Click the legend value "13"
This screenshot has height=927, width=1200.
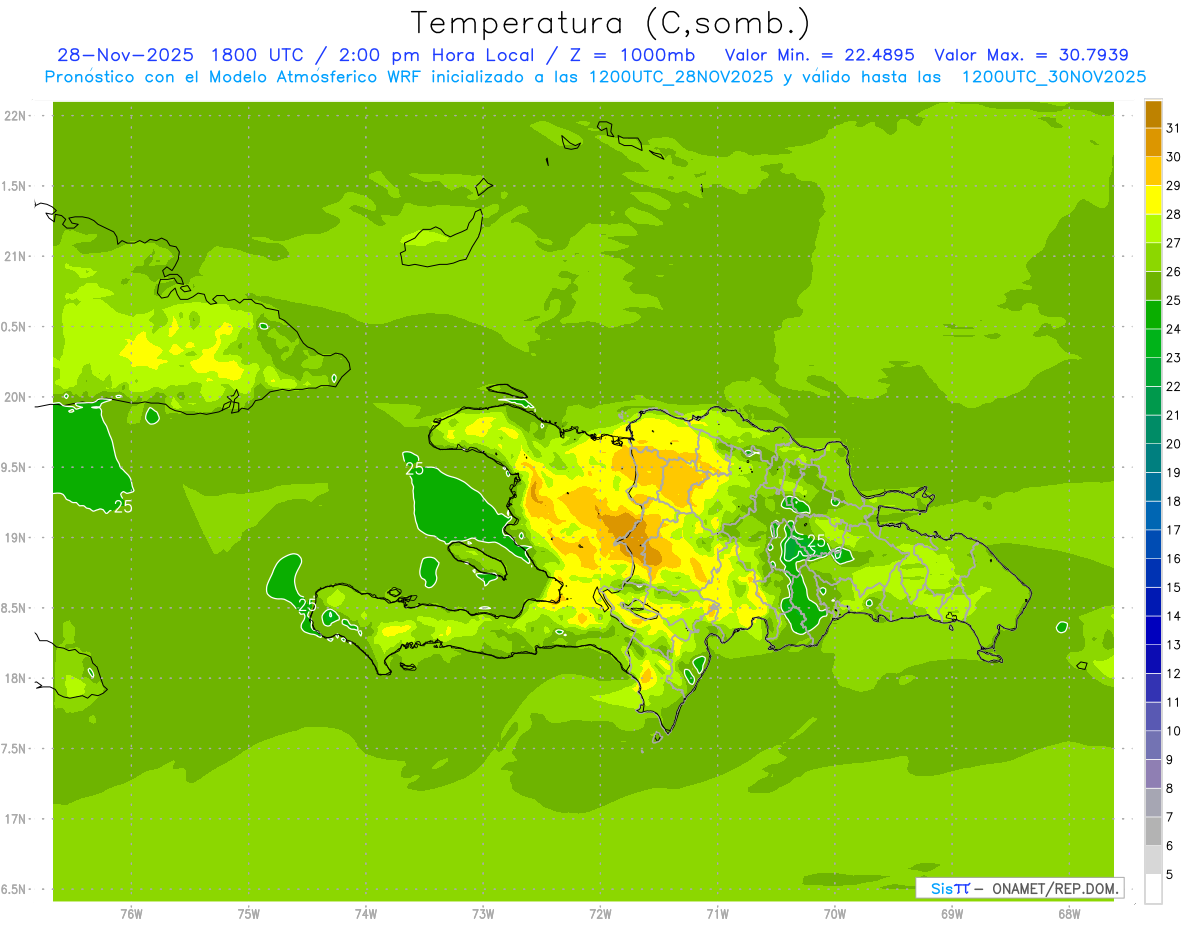click(1173, 644)
